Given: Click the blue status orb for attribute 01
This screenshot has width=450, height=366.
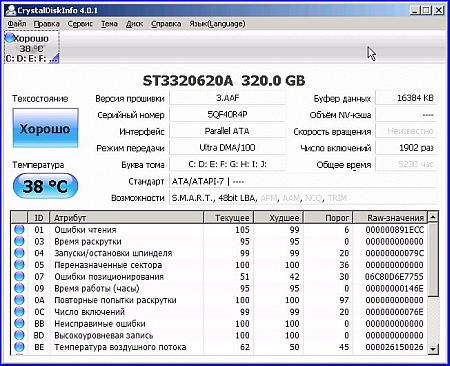Looking at the screenshot, I should (x=19, y=229).
